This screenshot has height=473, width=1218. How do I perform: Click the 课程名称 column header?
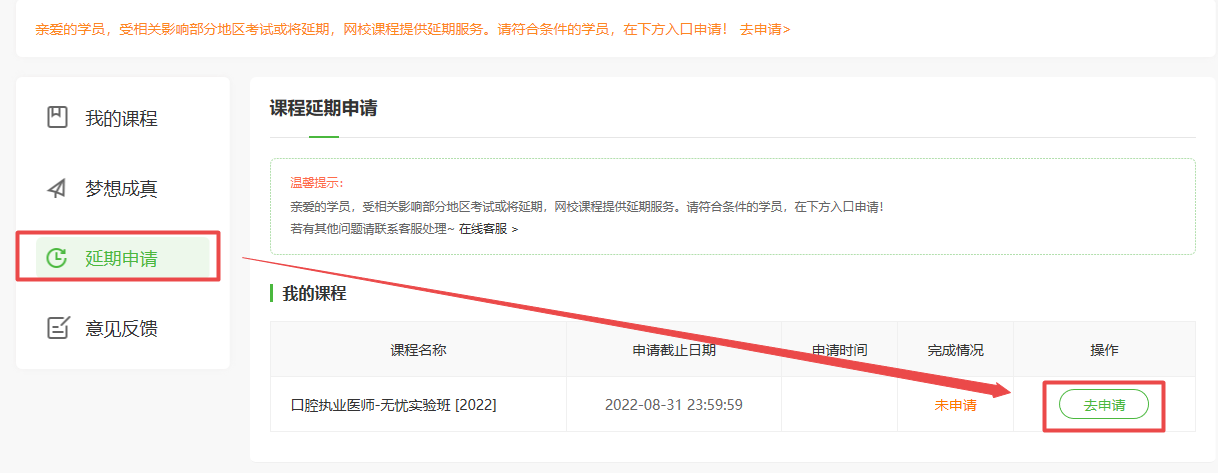(418, 350)
